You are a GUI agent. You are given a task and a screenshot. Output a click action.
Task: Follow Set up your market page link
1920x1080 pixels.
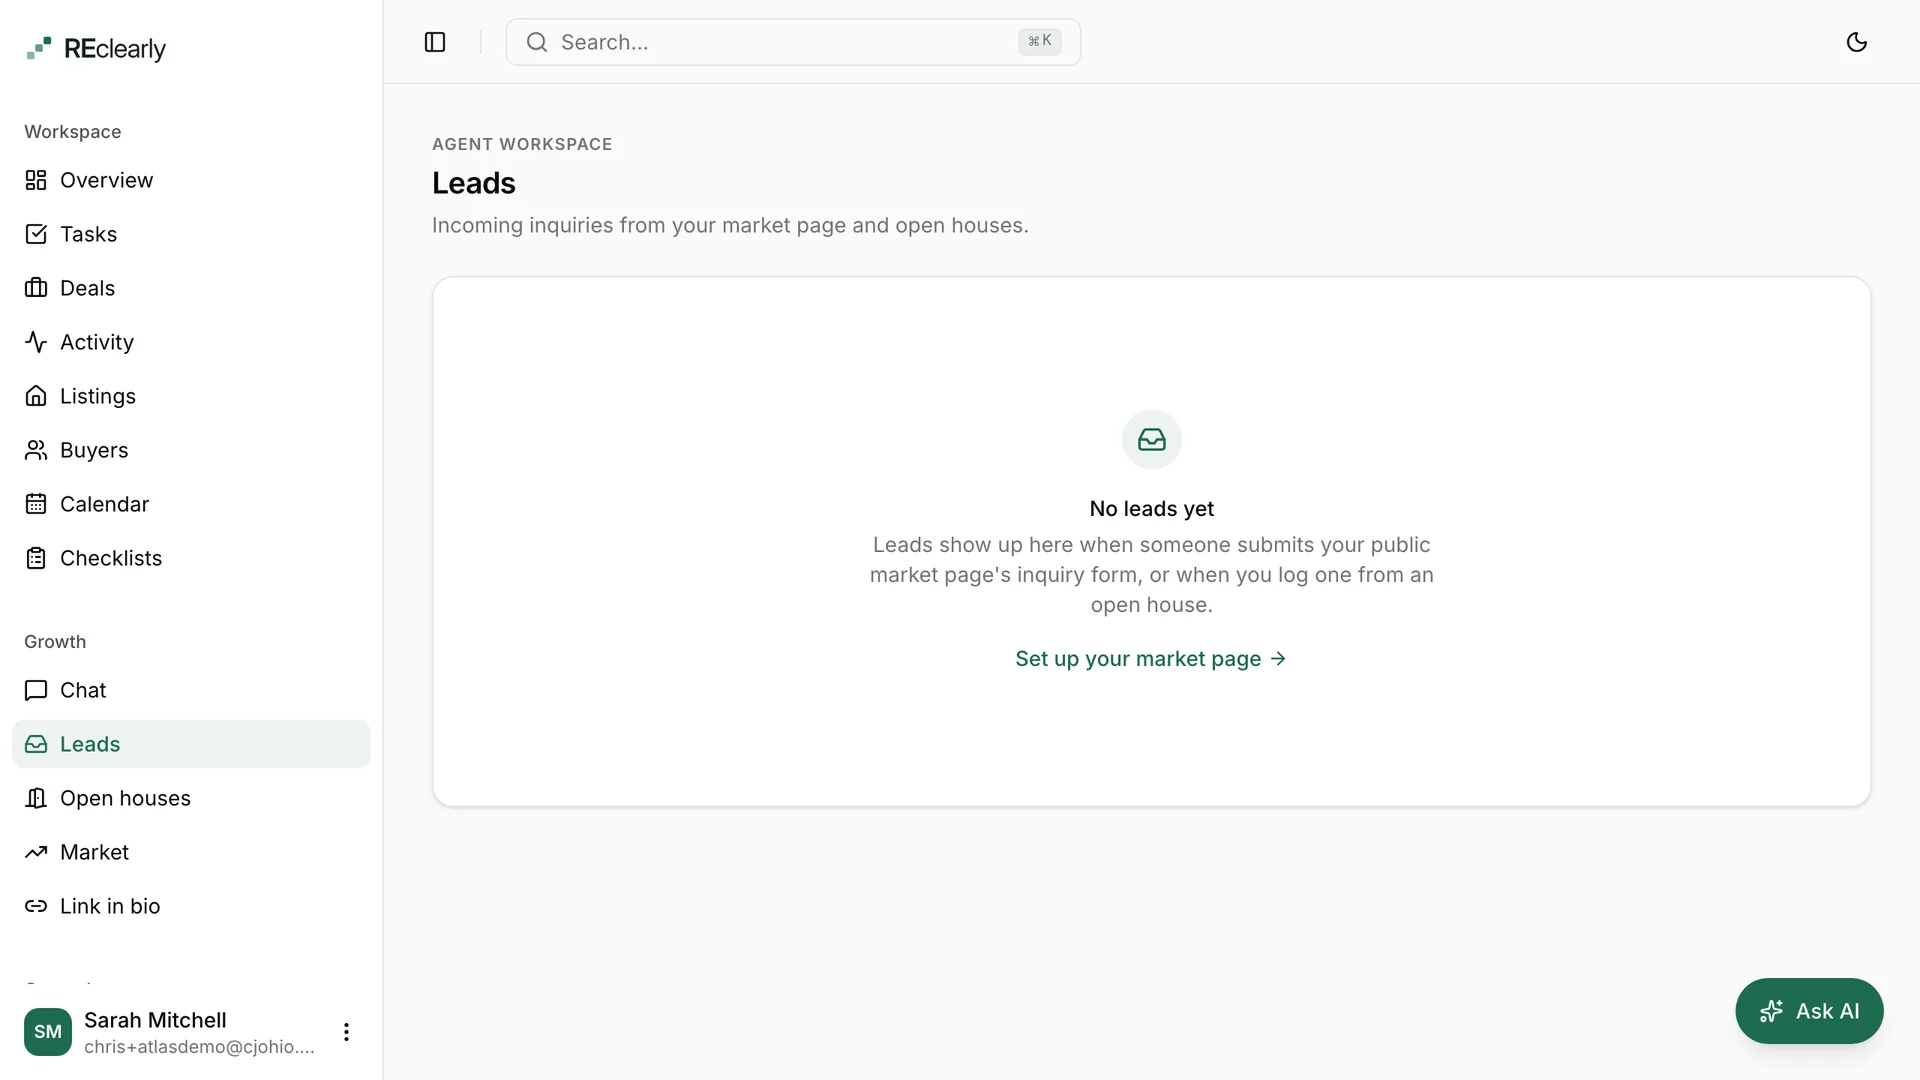[1151, 659]
